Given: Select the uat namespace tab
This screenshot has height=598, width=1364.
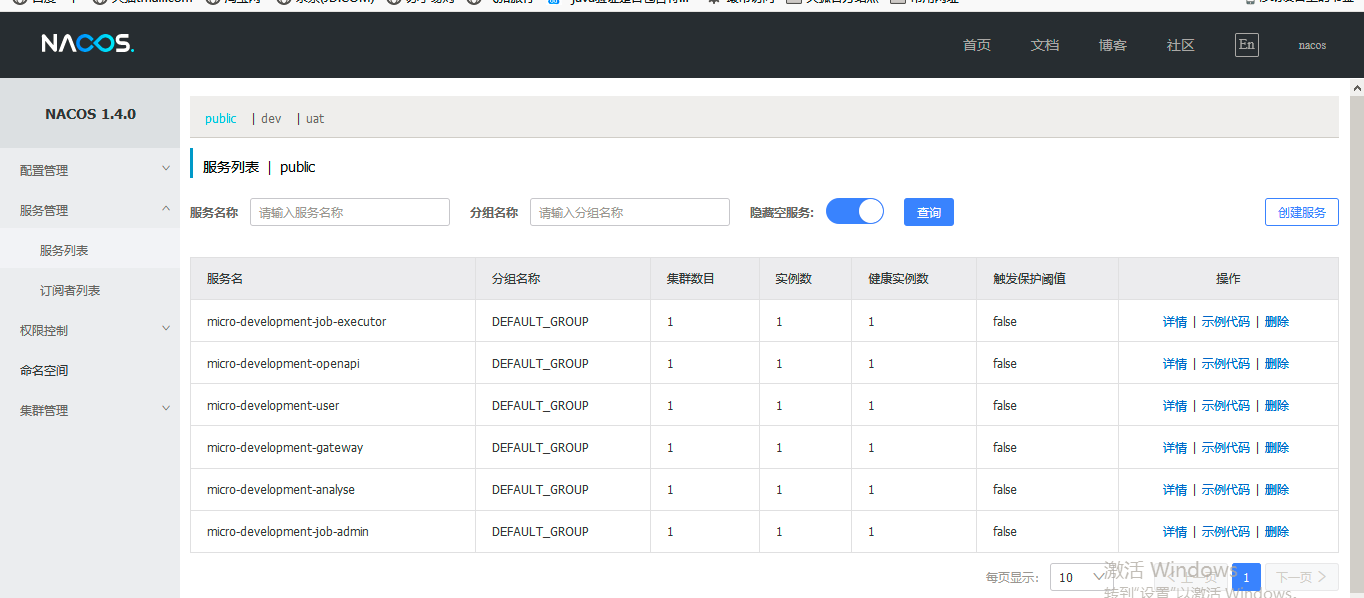Looking at the screenshot, I should (x=315, y=118).
